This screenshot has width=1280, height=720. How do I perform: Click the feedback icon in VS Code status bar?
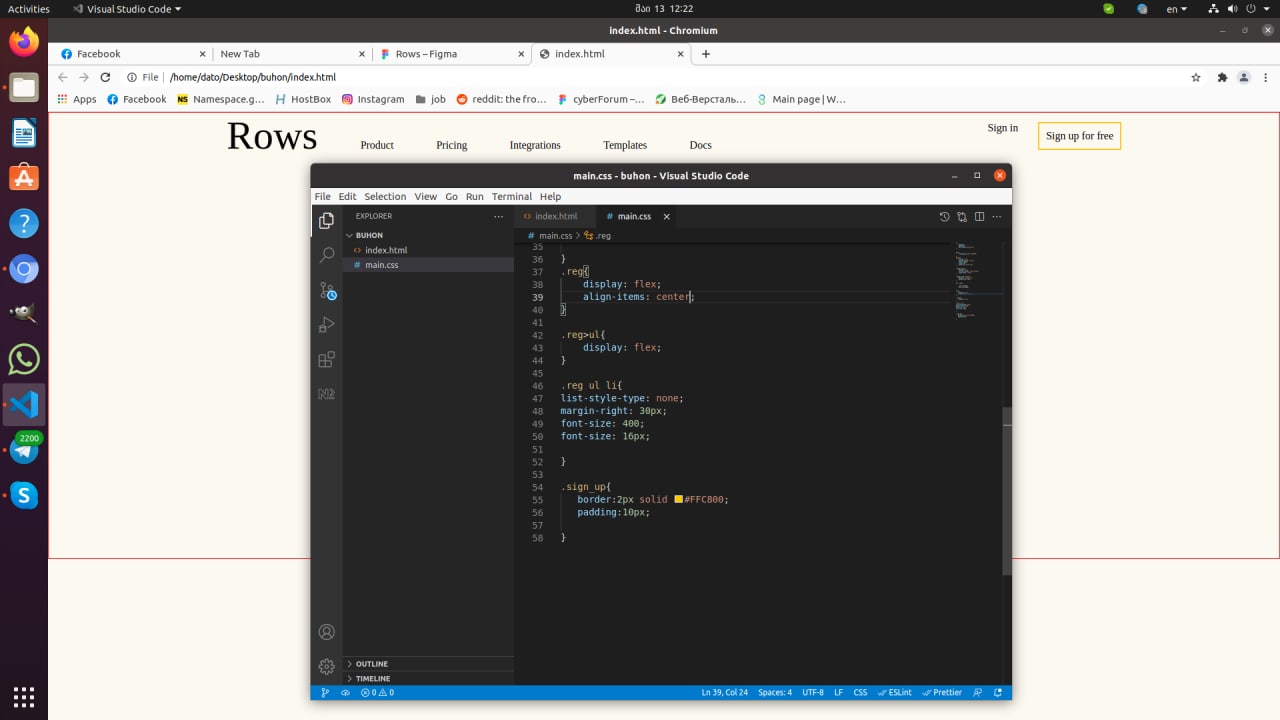click(x=978, y=692)
